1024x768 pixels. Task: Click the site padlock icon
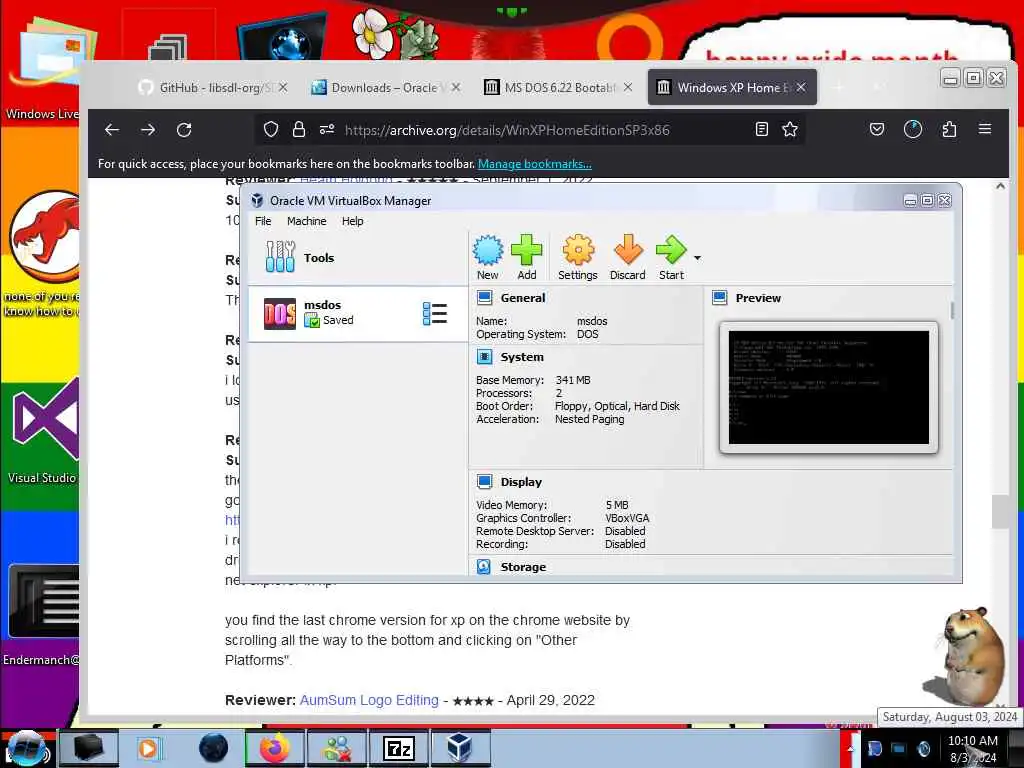[299, 129]
